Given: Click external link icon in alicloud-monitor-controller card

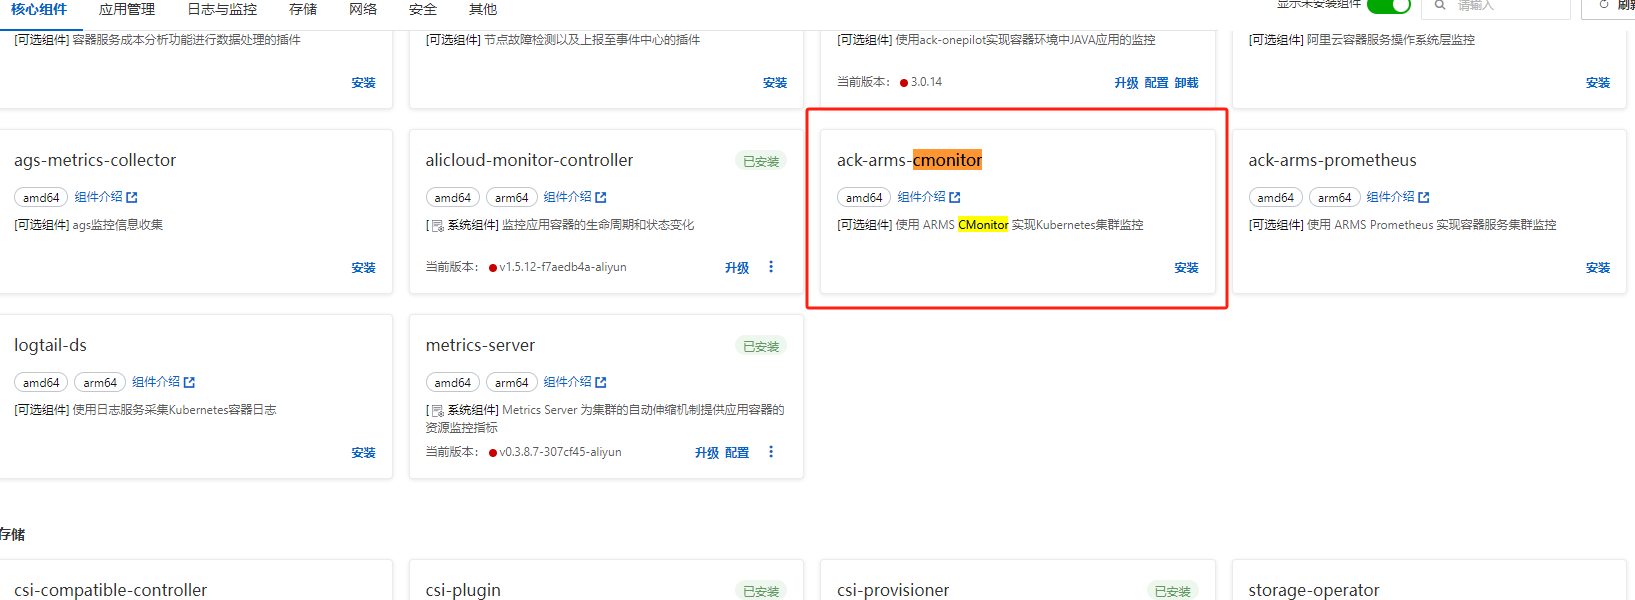Looking at the screenshot, I should [x=601, y=198].
